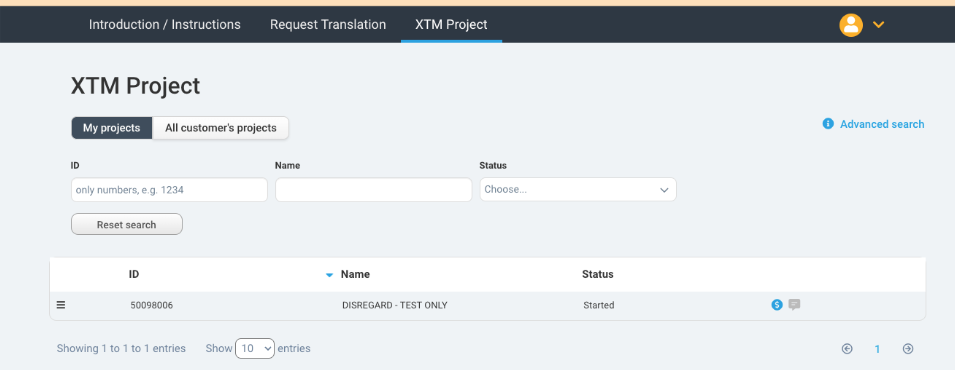Sort by the Status column header

(x=597, y=274)
